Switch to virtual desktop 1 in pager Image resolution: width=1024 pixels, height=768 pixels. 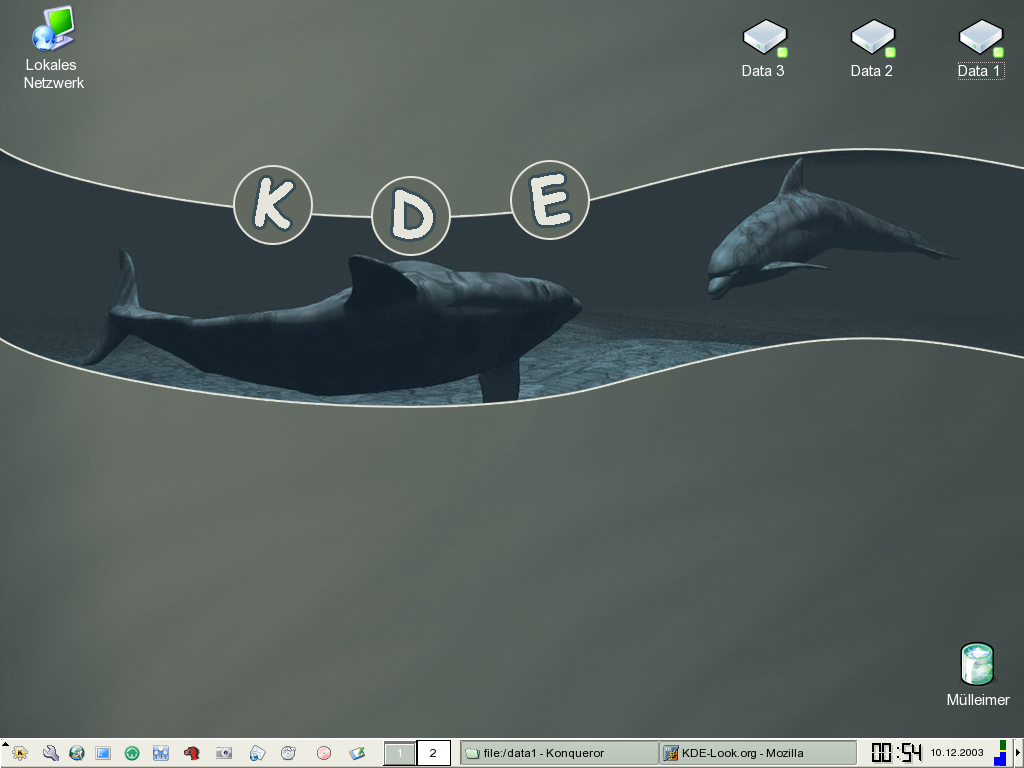[x=400, y=753]
